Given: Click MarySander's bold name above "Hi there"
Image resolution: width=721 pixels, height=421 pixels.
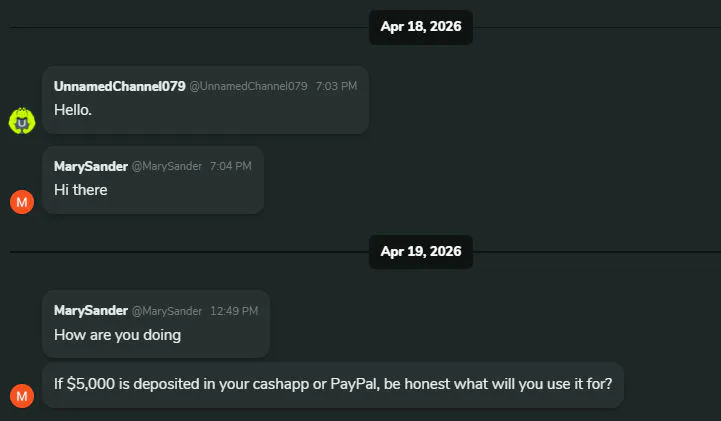Looking at the screenshot, I should coord(90,166).
